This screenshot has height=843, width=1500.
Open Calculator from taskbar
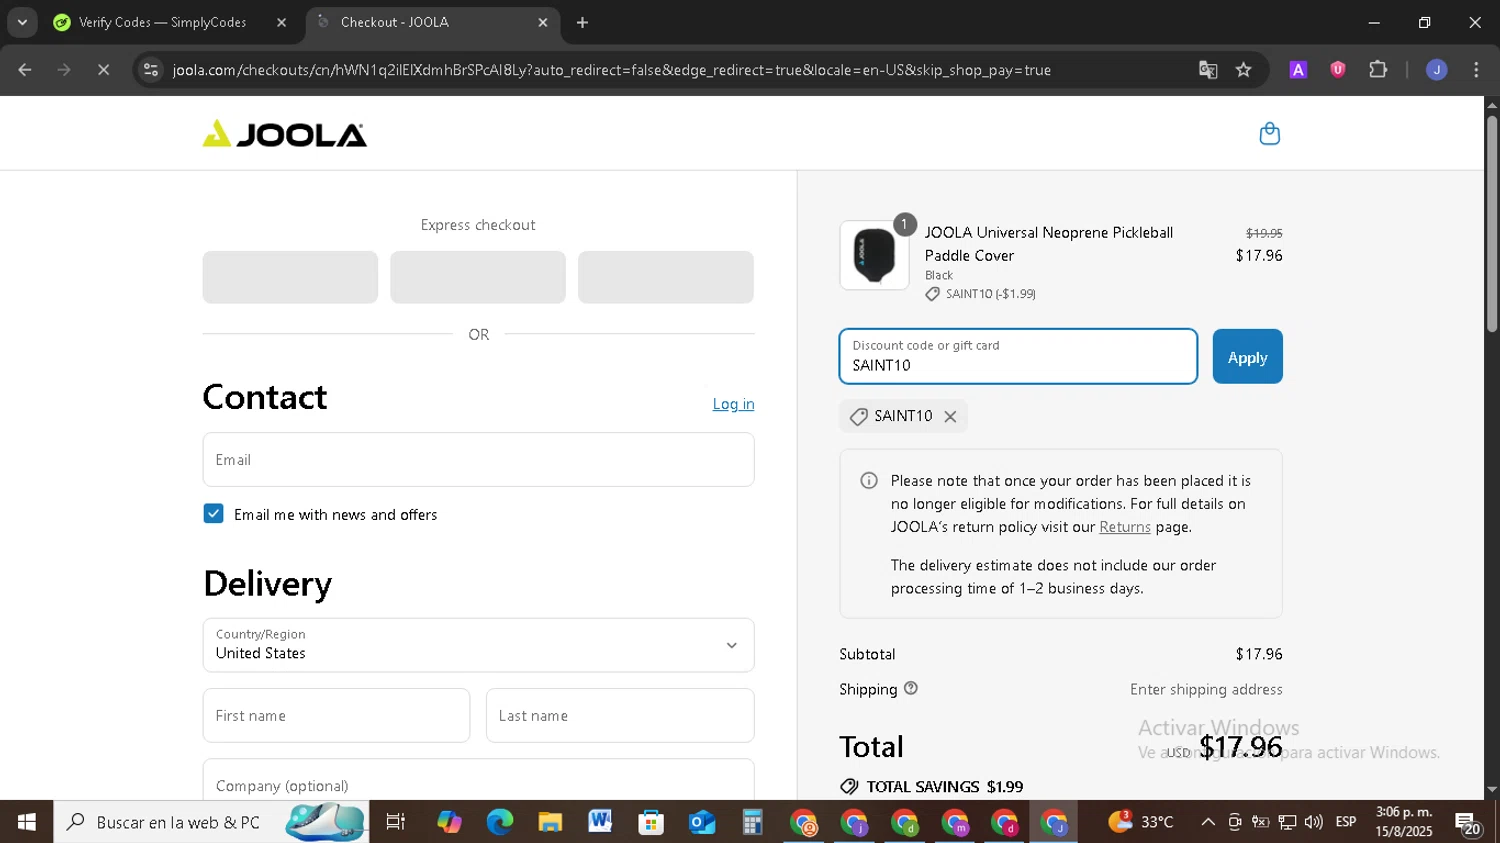(x=752, y=822)
